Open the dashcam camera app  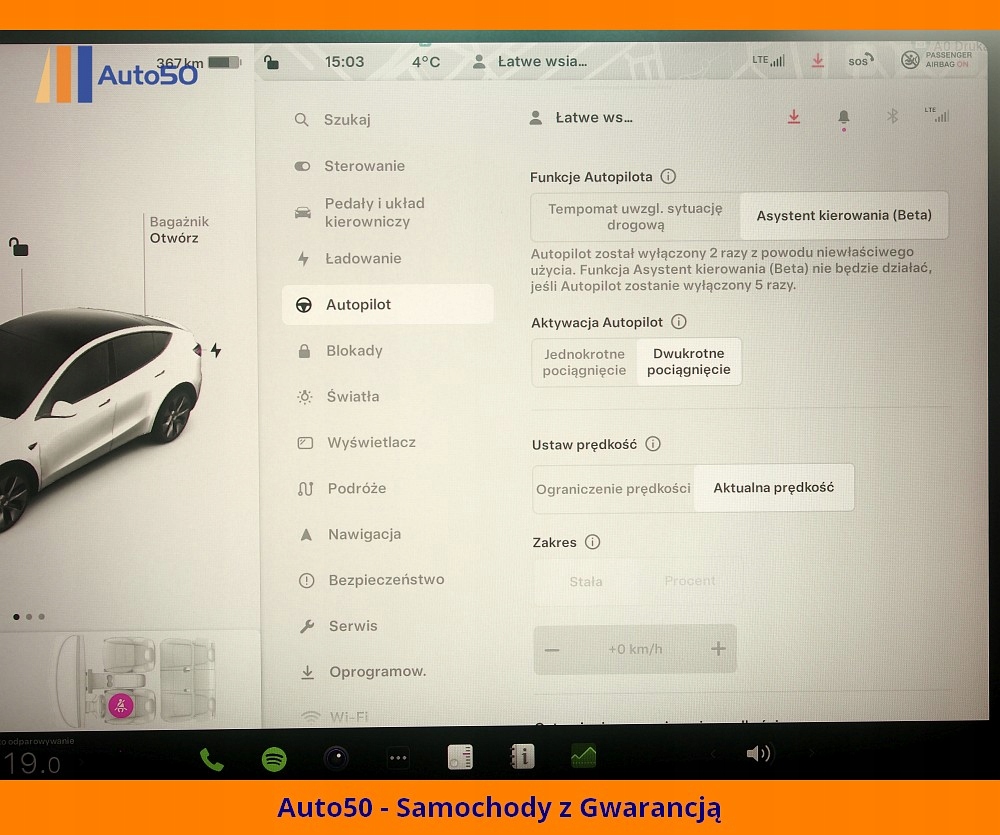pos(336,758)
